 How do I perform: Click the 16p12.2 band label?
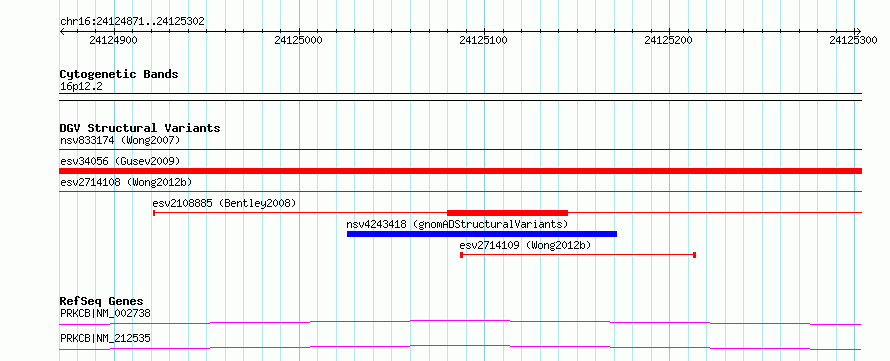point(81,87)
